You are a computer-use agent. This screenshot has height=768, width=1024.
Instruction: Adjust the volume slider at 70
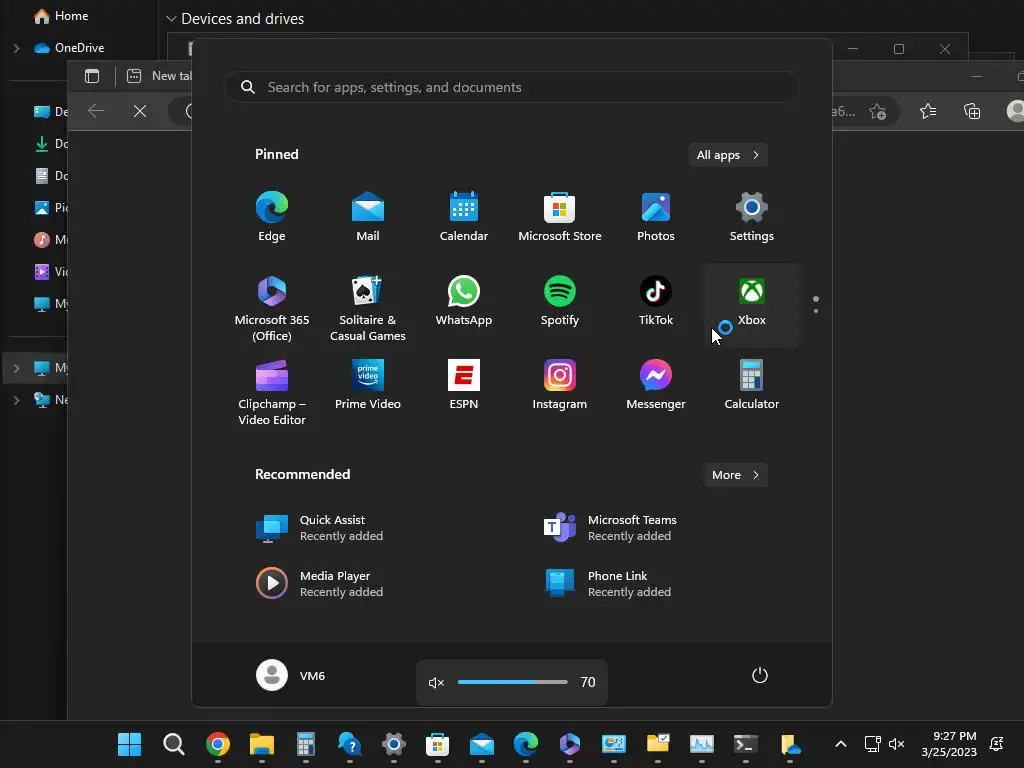[x=513, y=682]
